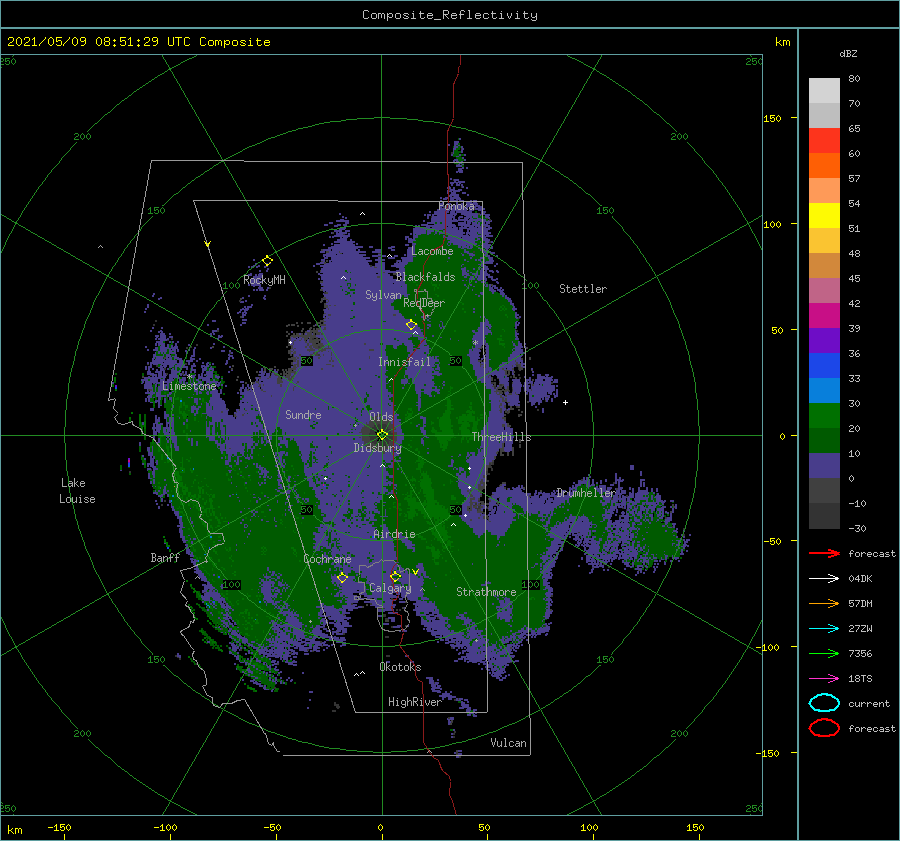Click the Didsbury city label

(377, 448)
